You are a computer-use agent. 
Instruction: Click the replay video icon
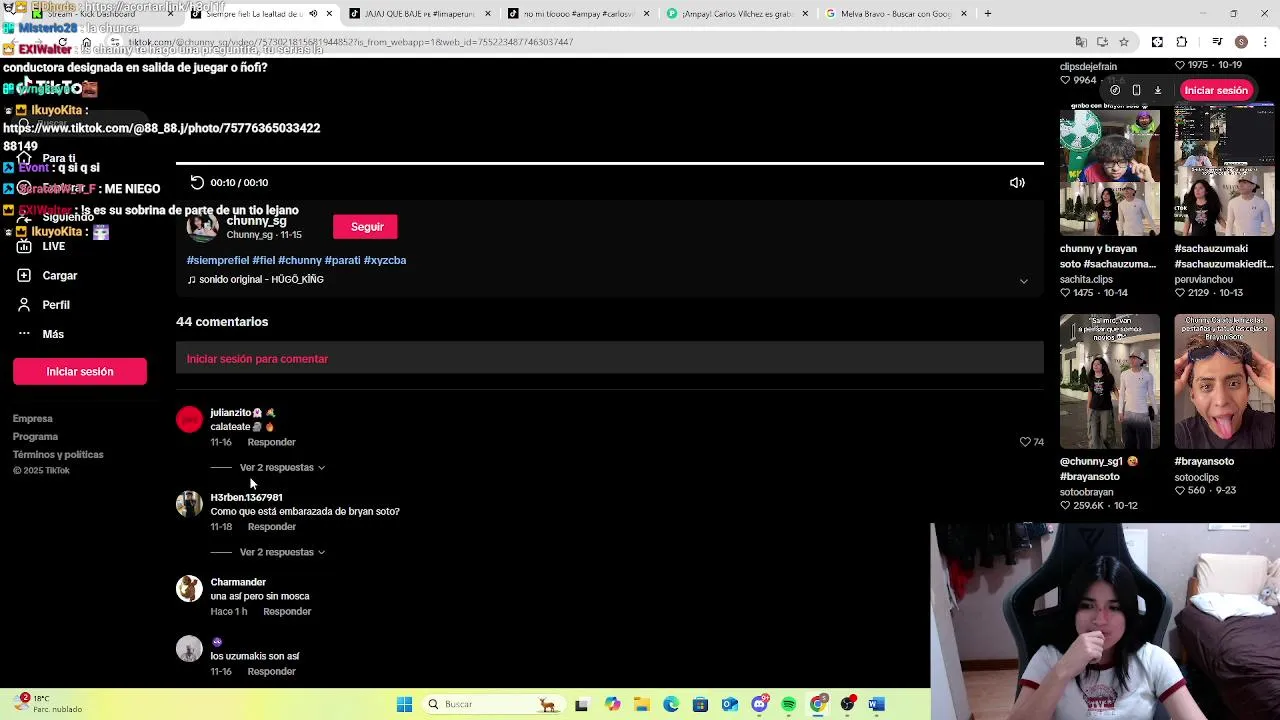click(197, 182)
